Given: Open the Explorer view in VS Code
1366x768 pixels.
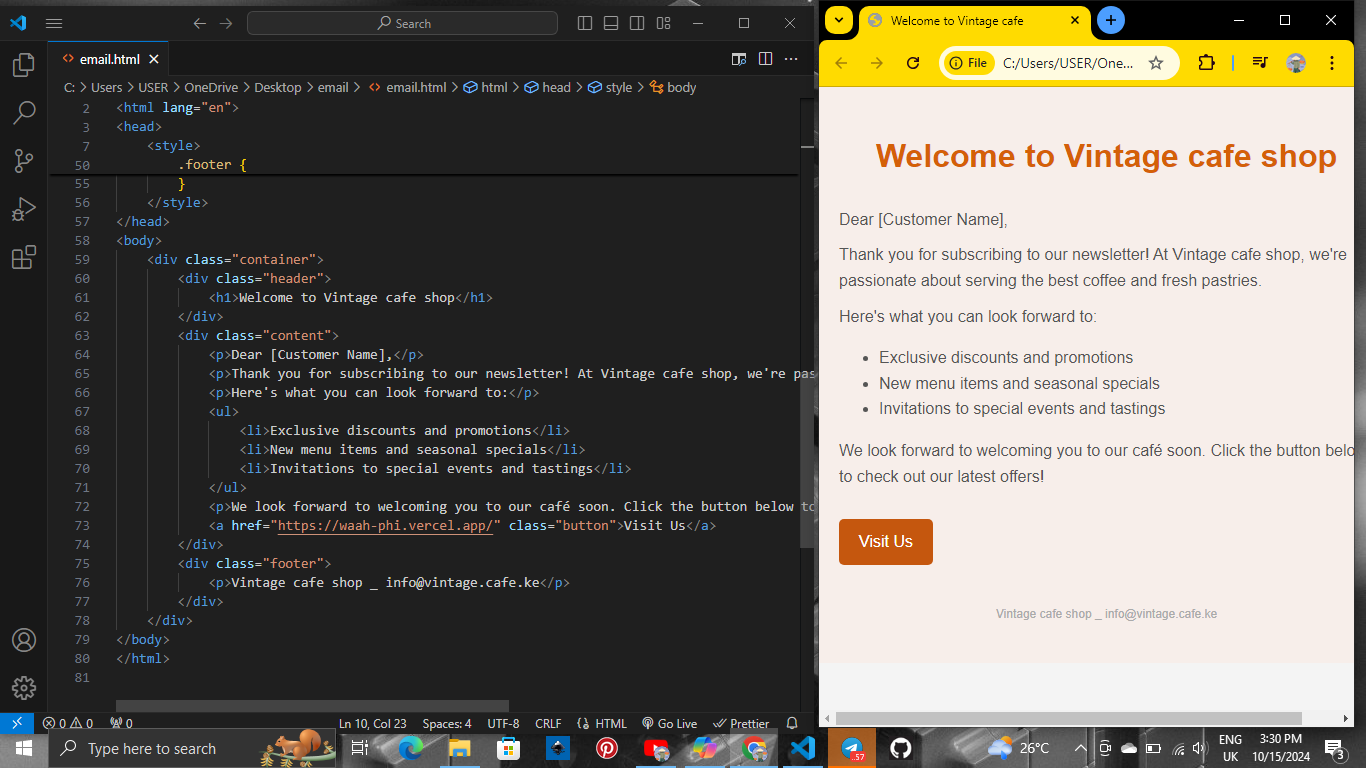Looking at the screenshot, I should [x=24, y=66].
